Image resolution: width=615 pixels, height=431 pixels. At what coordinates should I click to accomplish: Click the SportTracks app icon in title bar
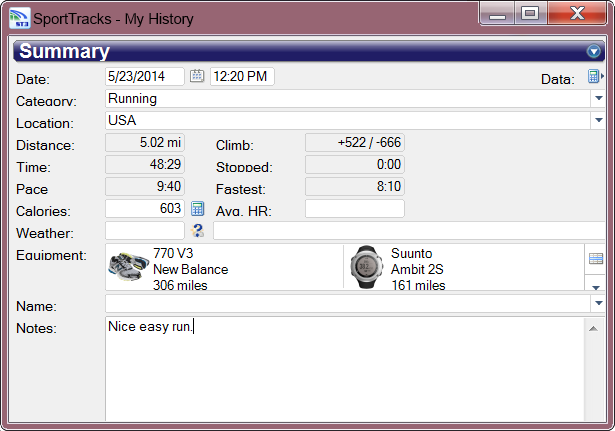pos(19,18)
